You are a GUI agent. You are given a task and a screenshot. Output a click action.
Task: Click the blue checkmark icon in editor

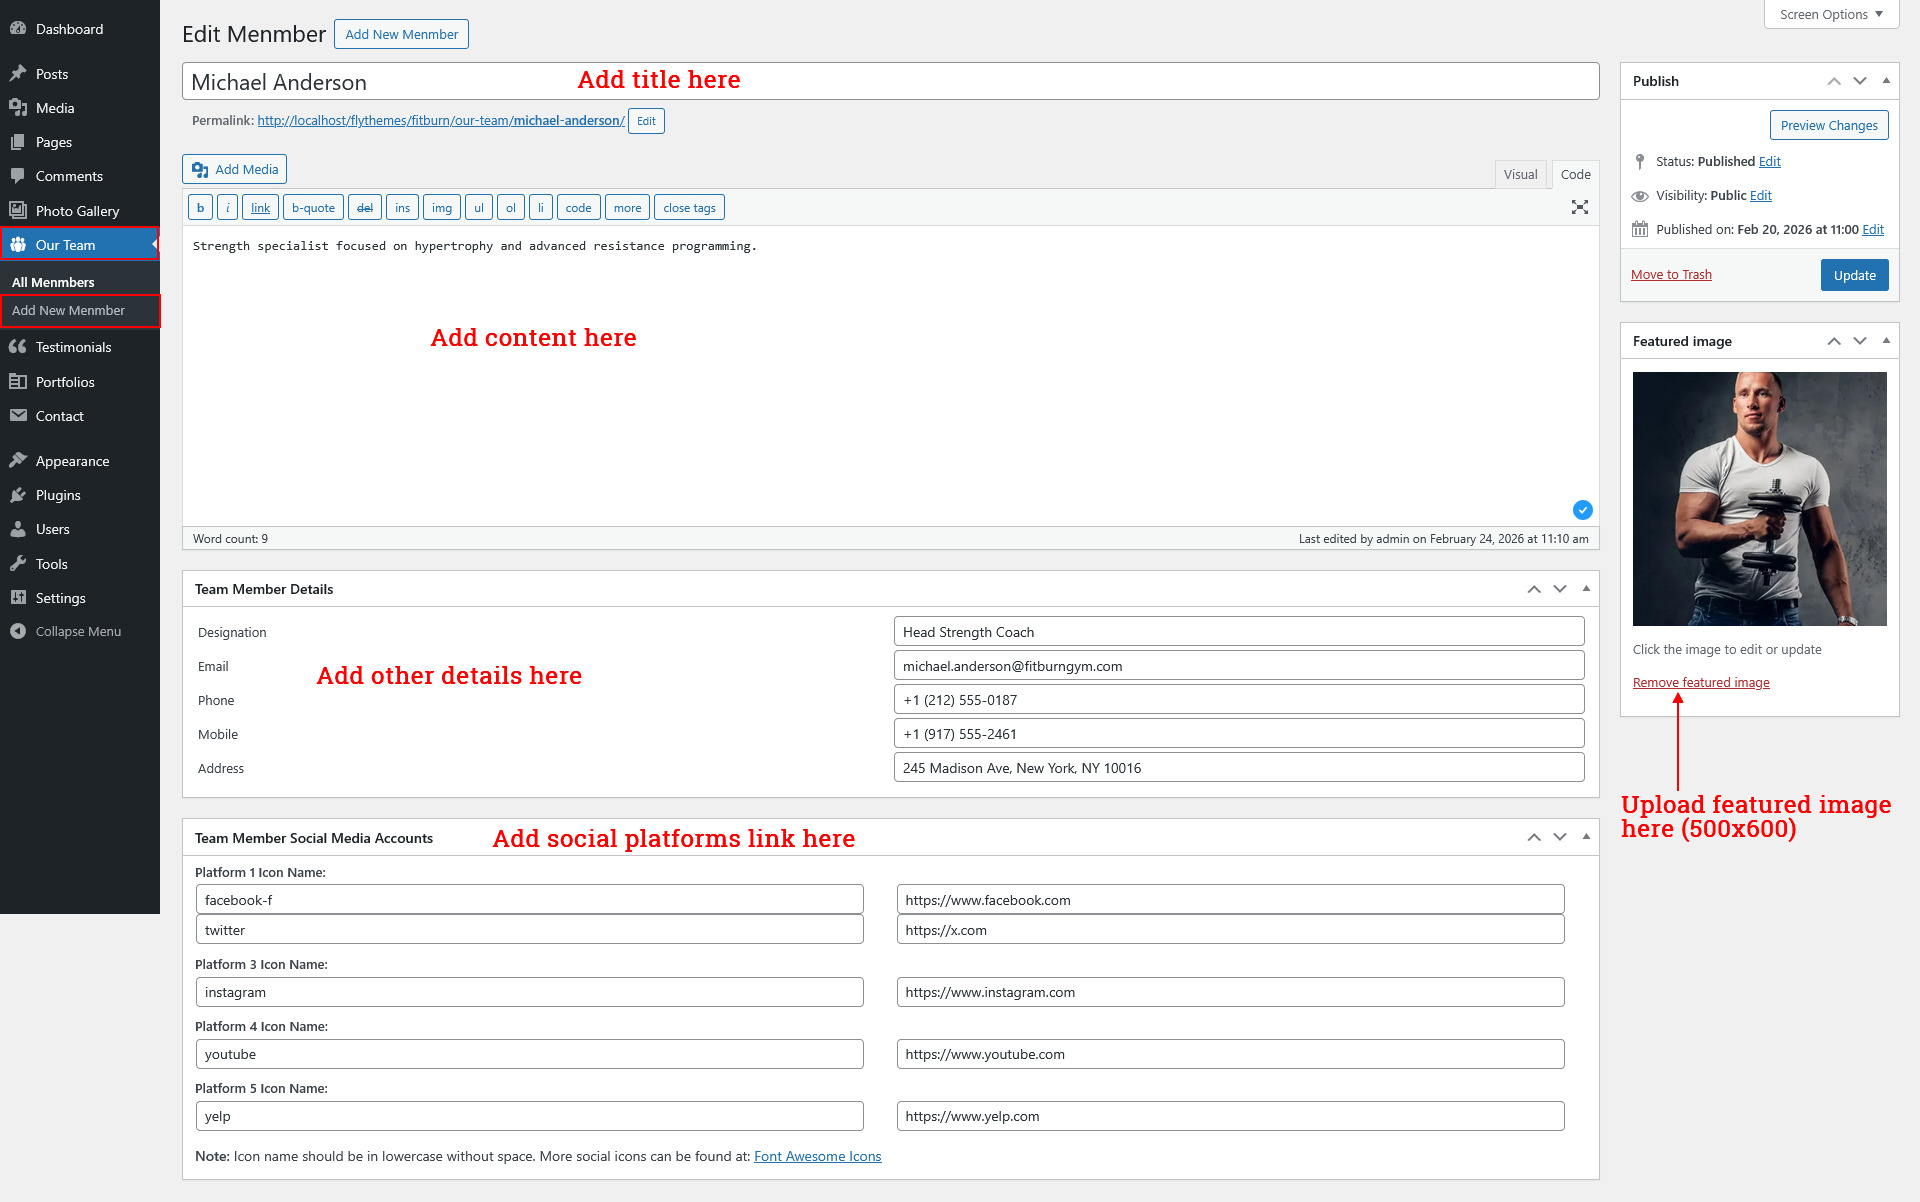click(x=1582, y=510)
